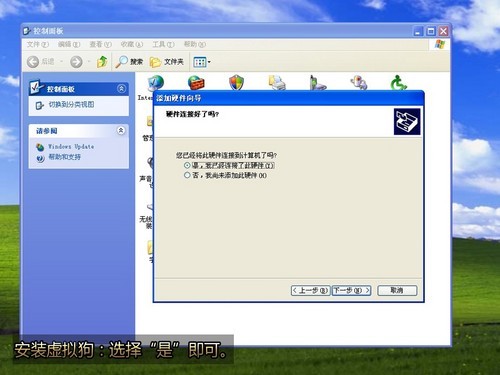500x375 pixels.
Task: Click the Add Hardware Wizard title bar
Action: [288, 98]
